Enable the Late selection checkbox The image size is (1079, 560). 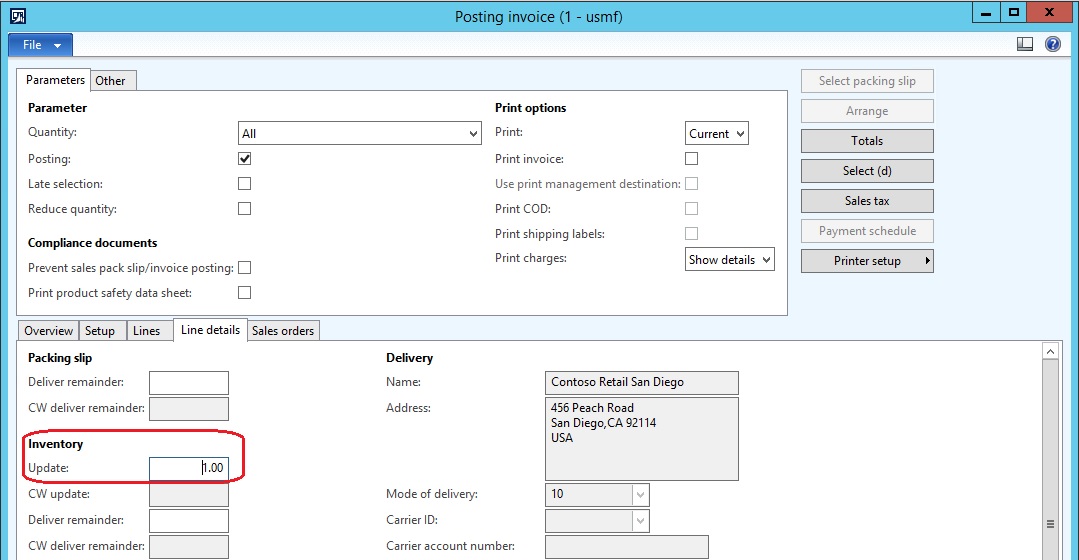point(244,184)
